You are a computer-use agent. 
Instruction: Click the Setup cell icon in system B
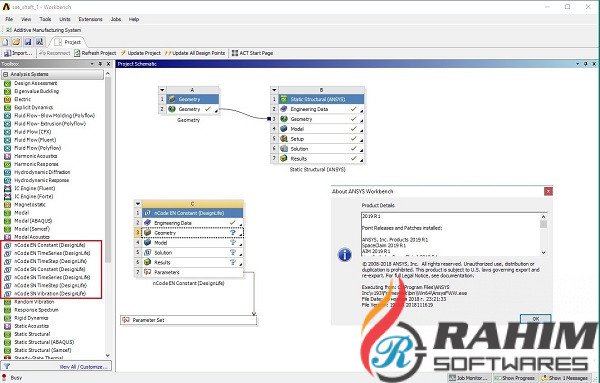tap(284, 139)
